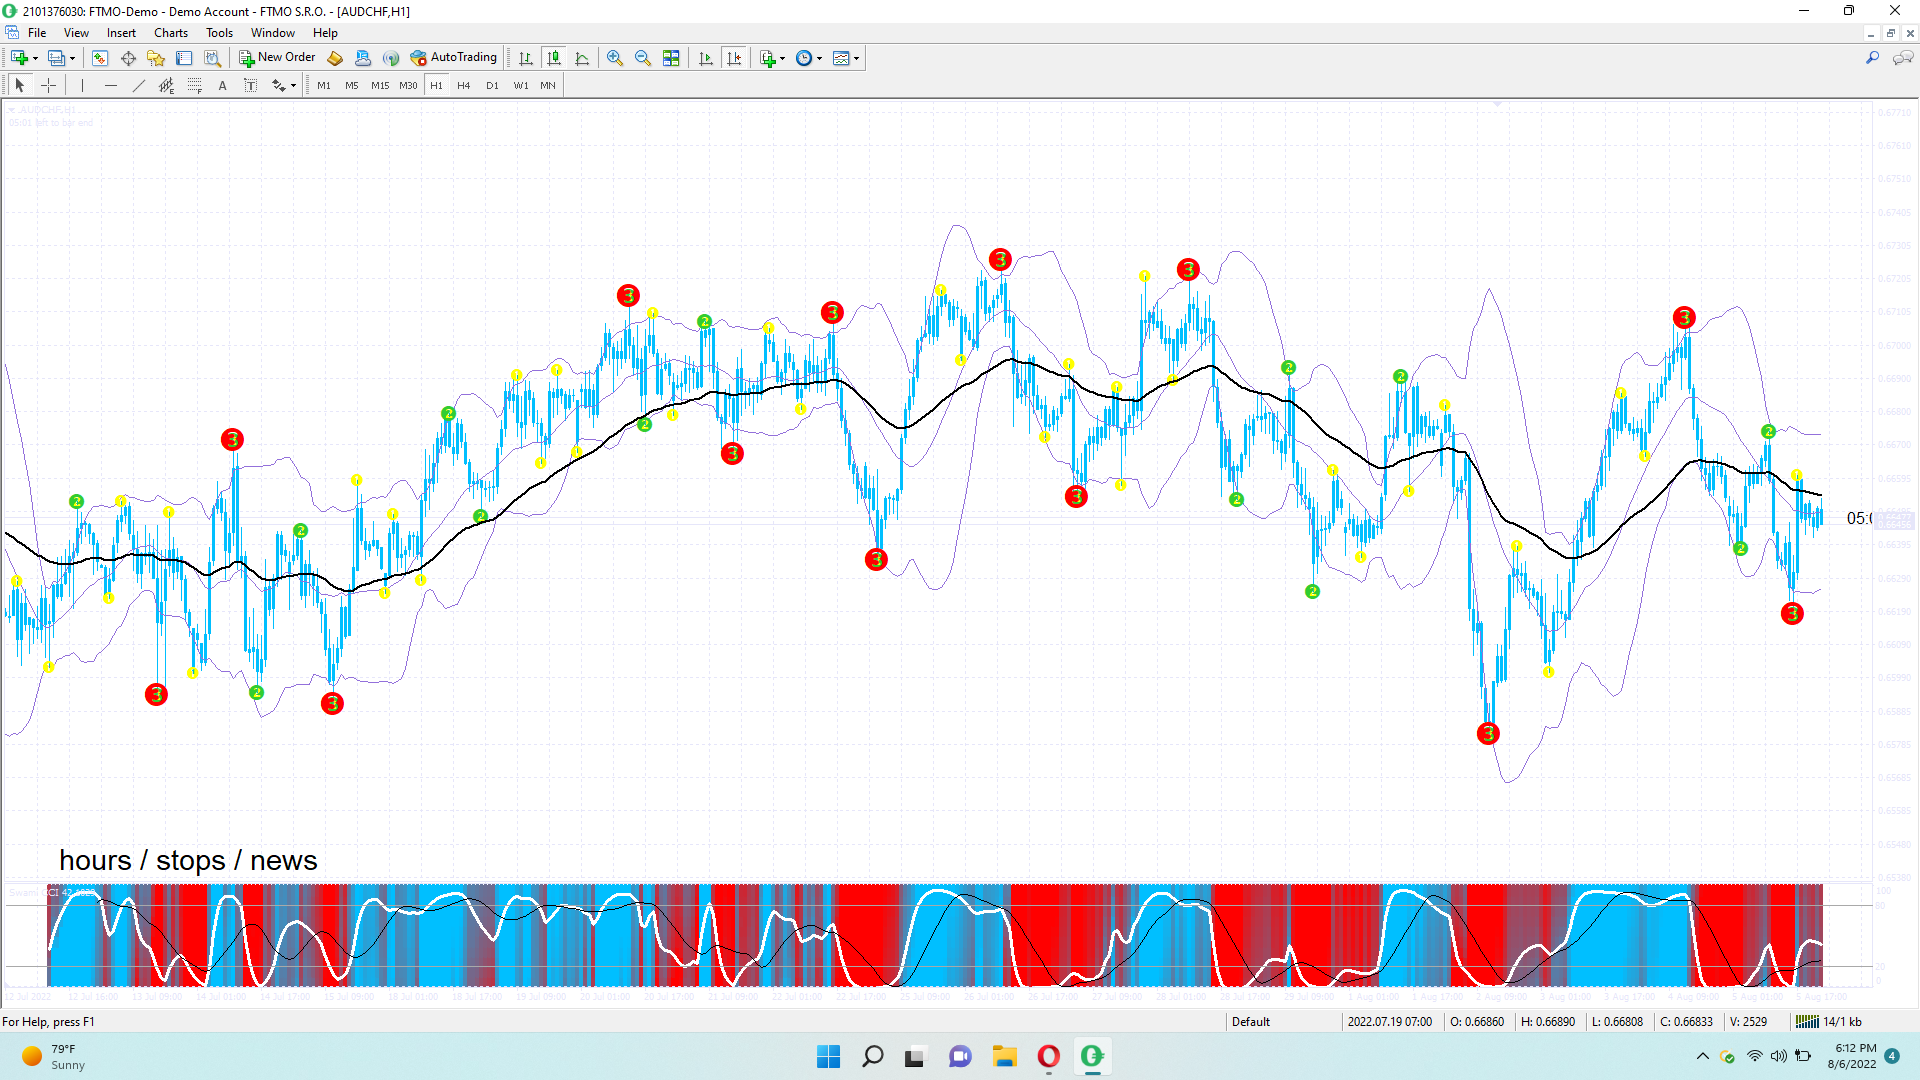The height and width of the screenshot is (1080, 1920).
Task: Click the New Order button
Action: (277, 58)
